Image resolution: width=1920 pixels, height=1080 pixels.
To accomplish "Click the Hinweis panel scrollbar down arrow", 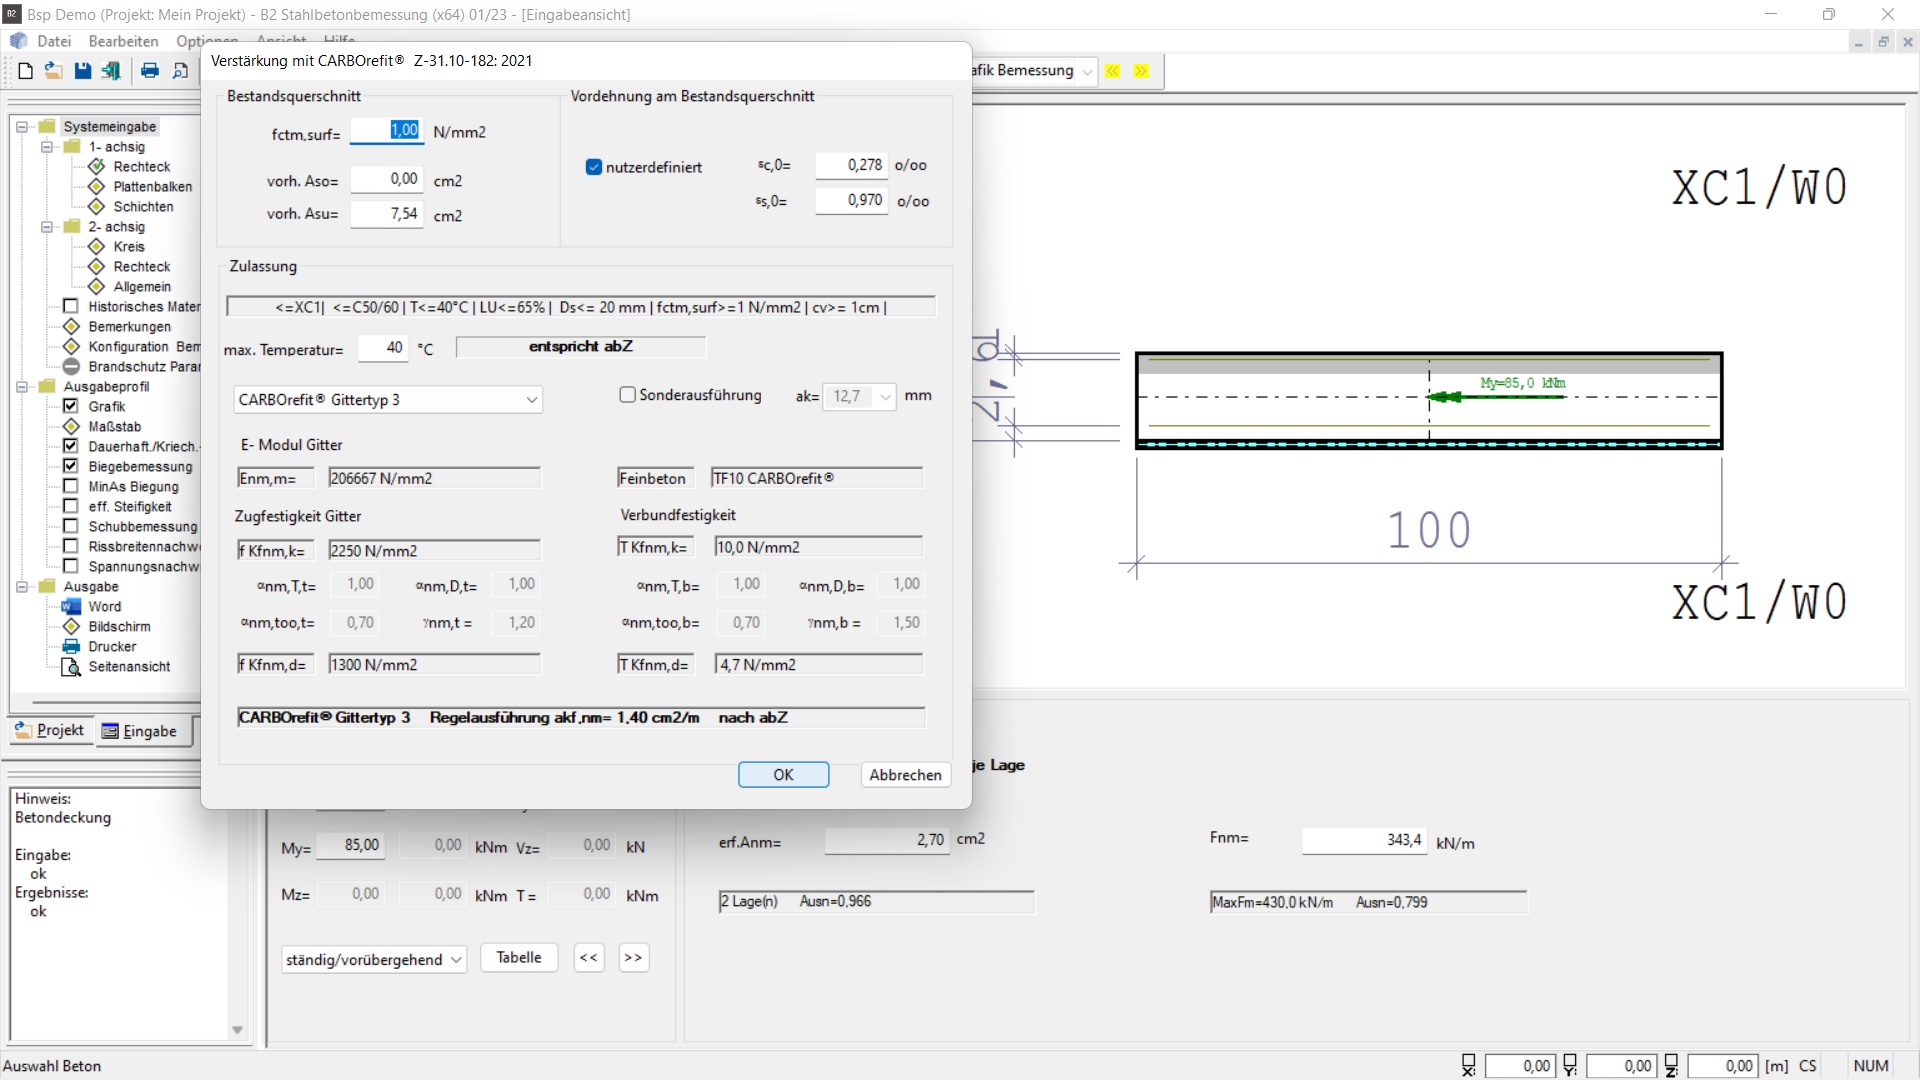I will pyautogui.click(x=237, y=1030).
